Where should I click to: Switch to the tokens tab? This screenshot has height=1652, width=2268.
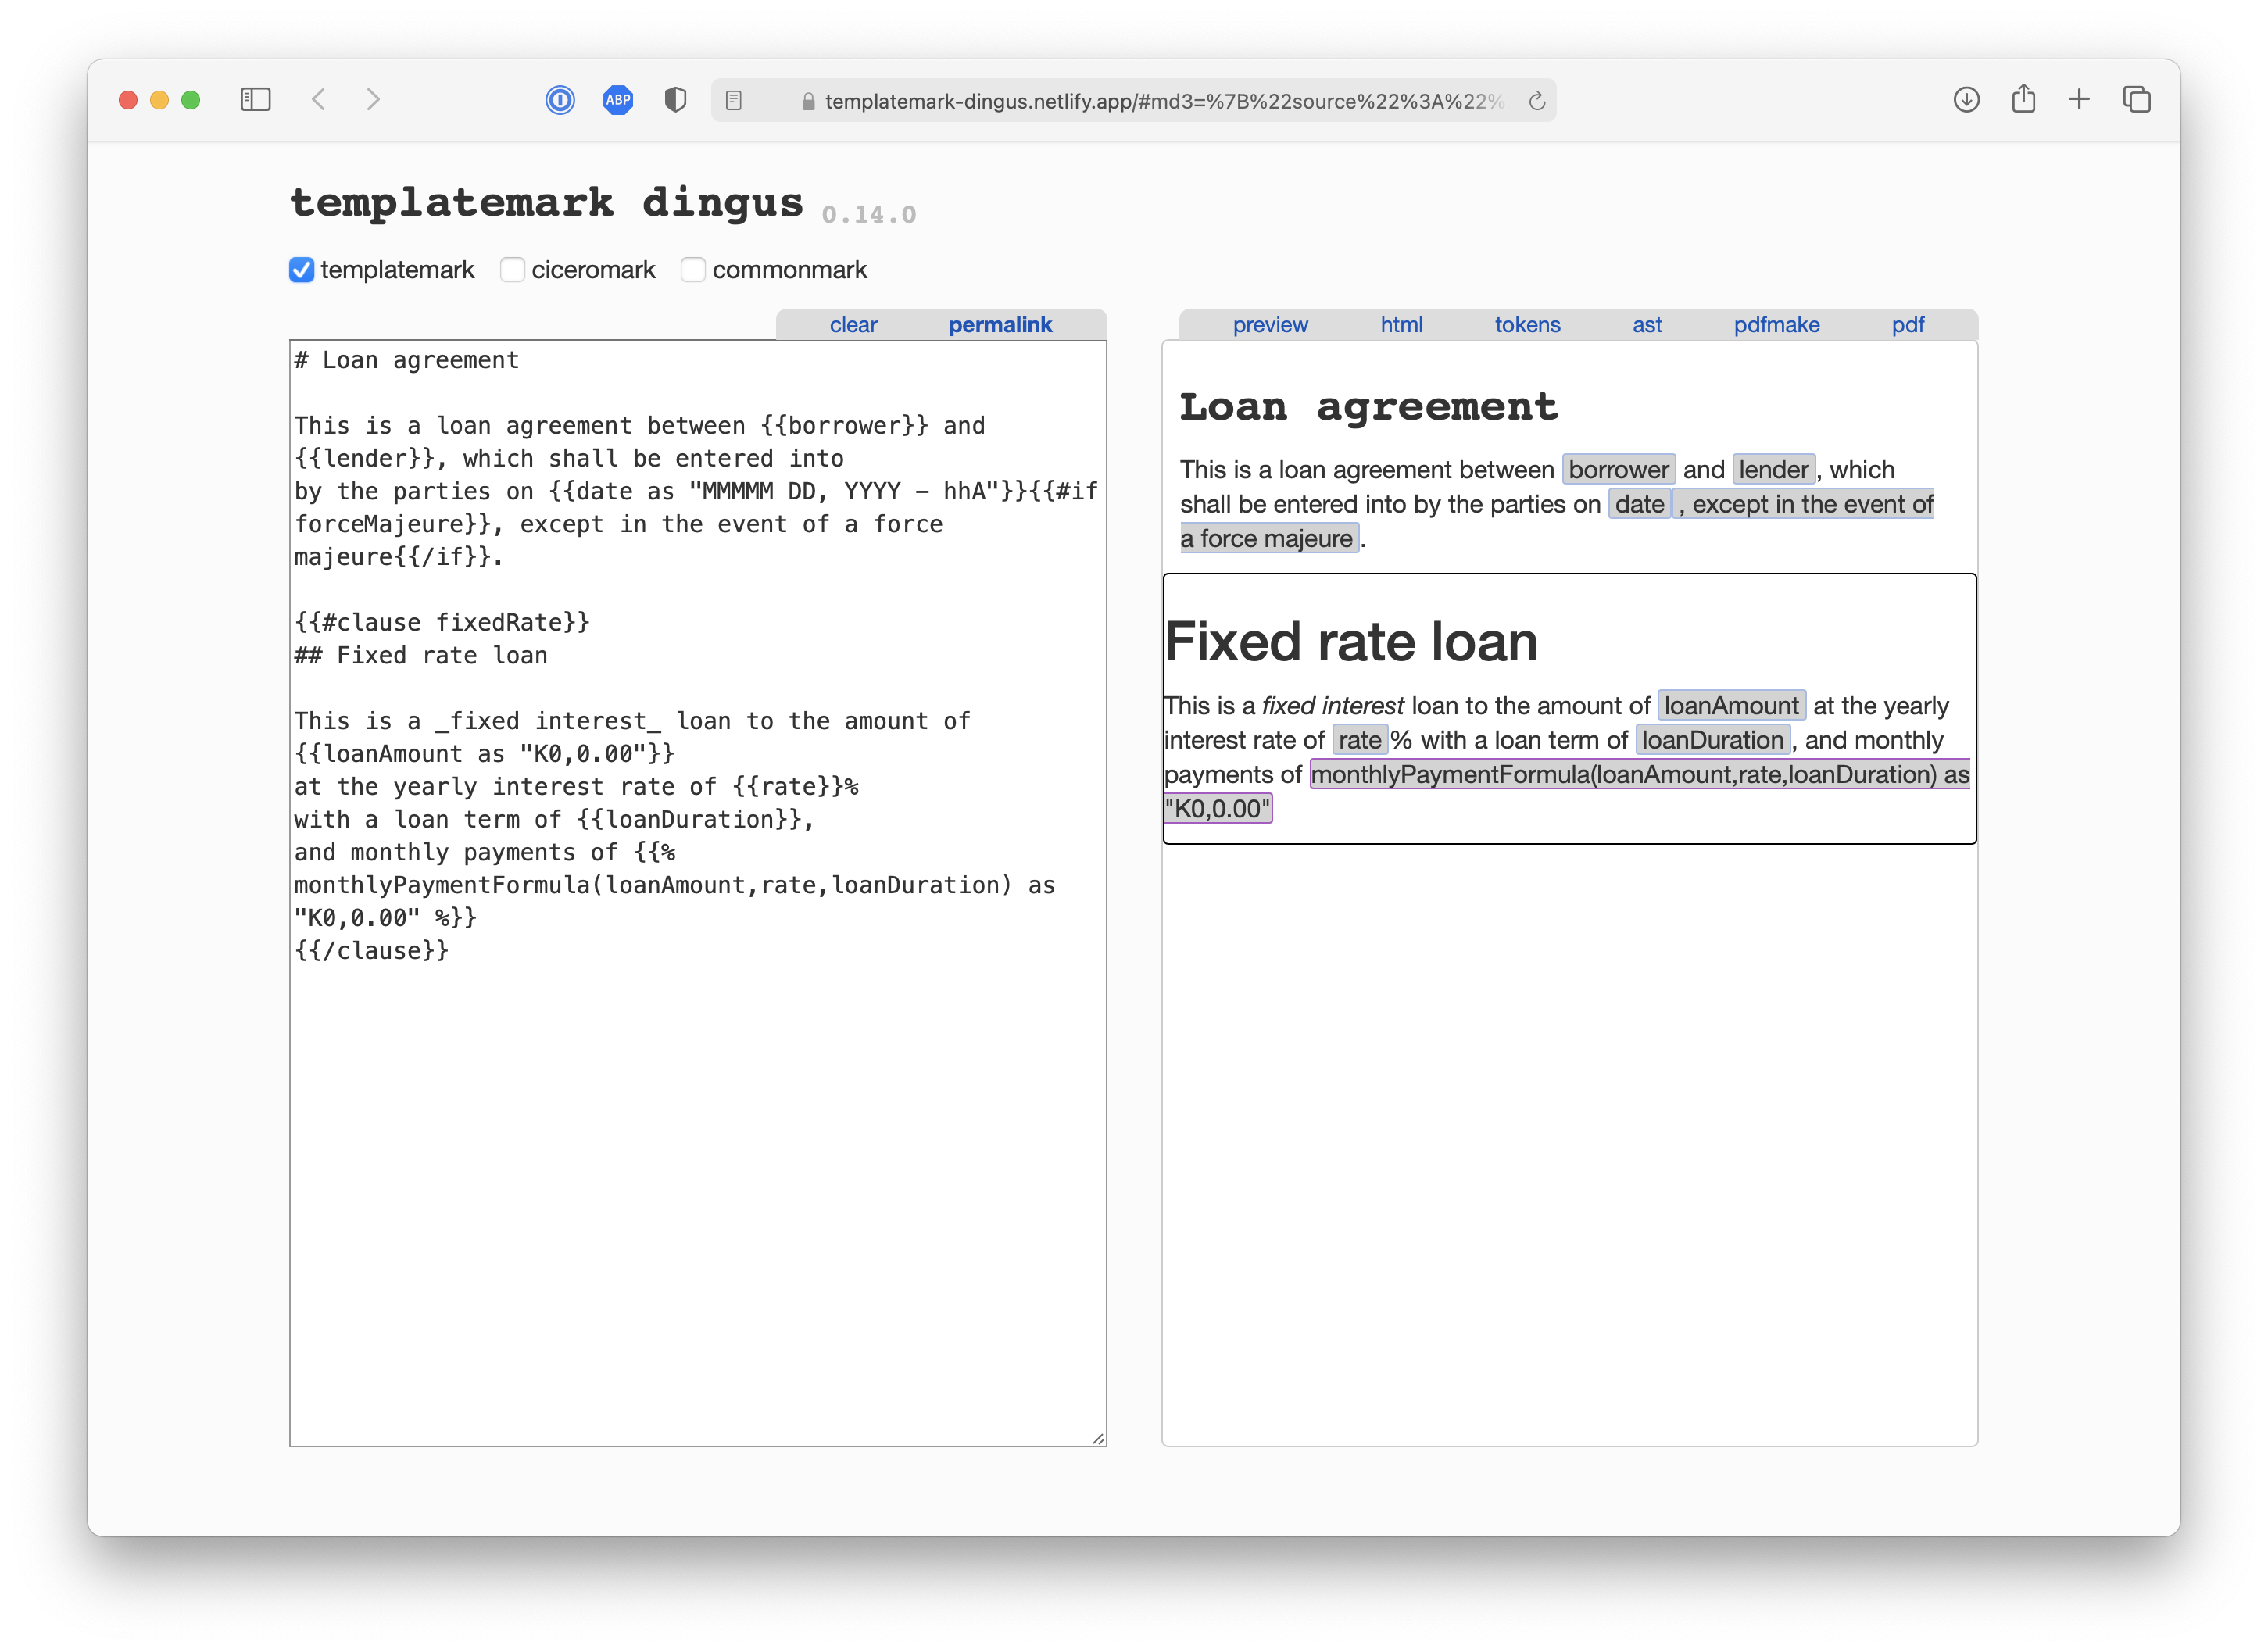click(1527, 325)
